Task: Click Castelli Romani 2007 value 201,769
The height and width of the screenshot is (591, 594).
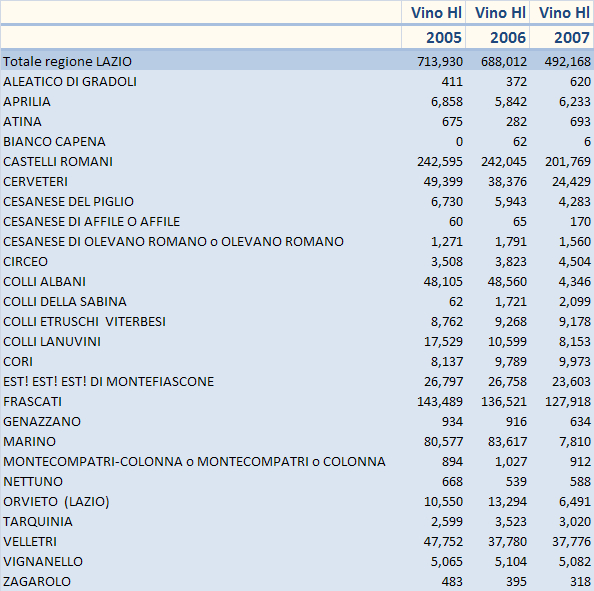Action: tap(568, 162)
